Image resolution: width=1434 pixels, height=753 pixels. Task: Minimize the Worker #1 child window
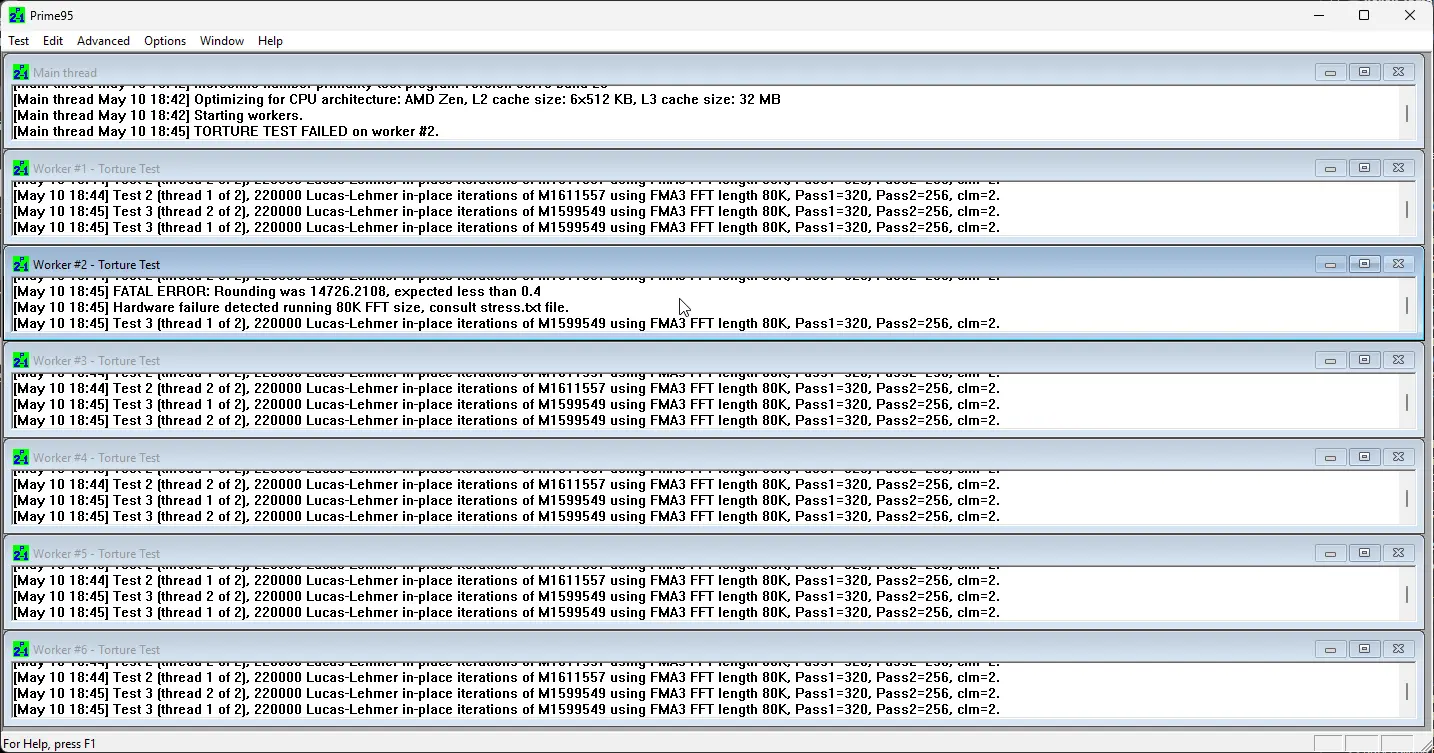(1330, 168)
